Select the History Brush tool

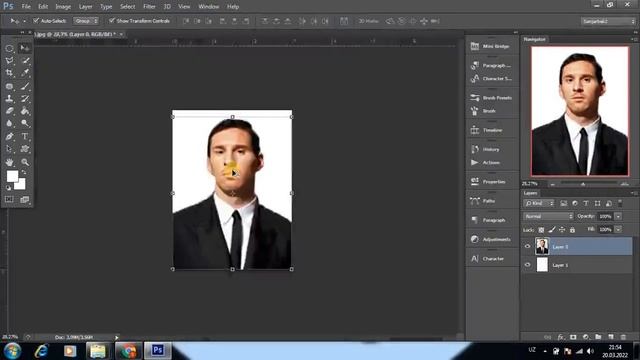tap(25, 99)
